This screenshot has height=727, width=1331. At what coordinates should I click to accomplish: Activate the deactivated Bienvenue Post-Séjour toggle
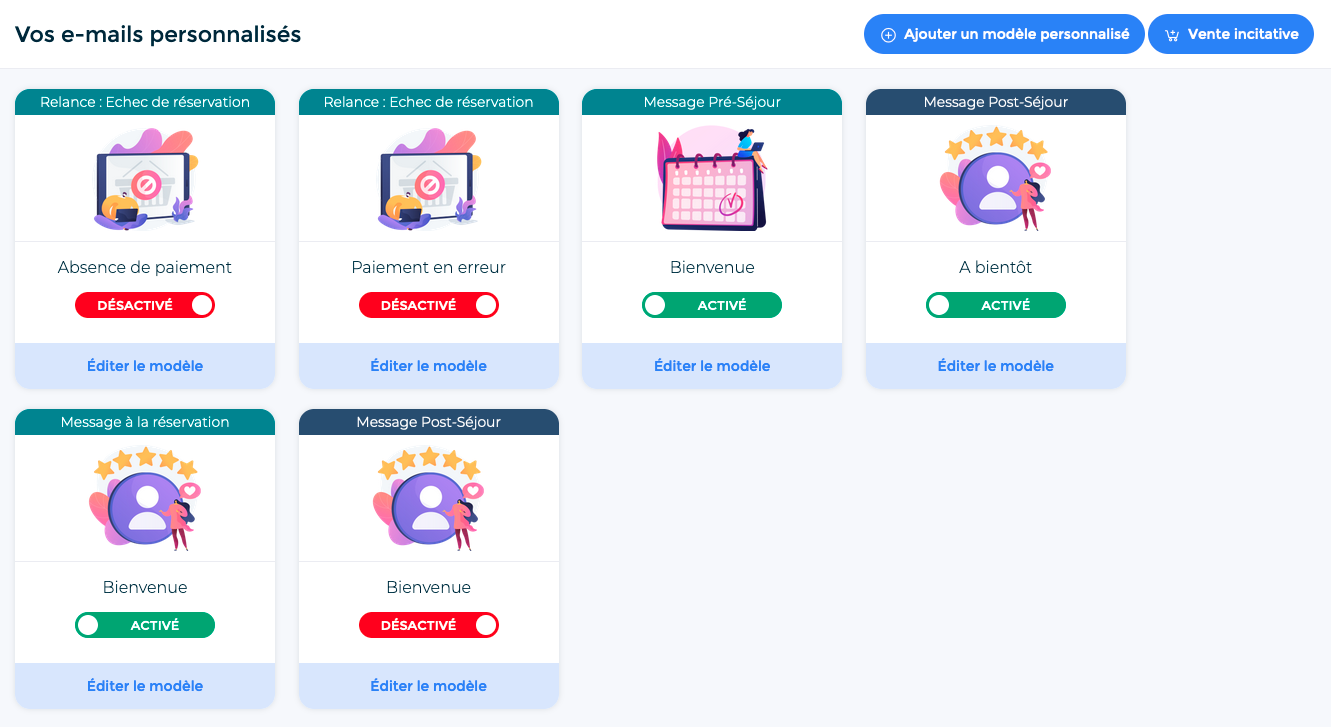click(429, 625)
